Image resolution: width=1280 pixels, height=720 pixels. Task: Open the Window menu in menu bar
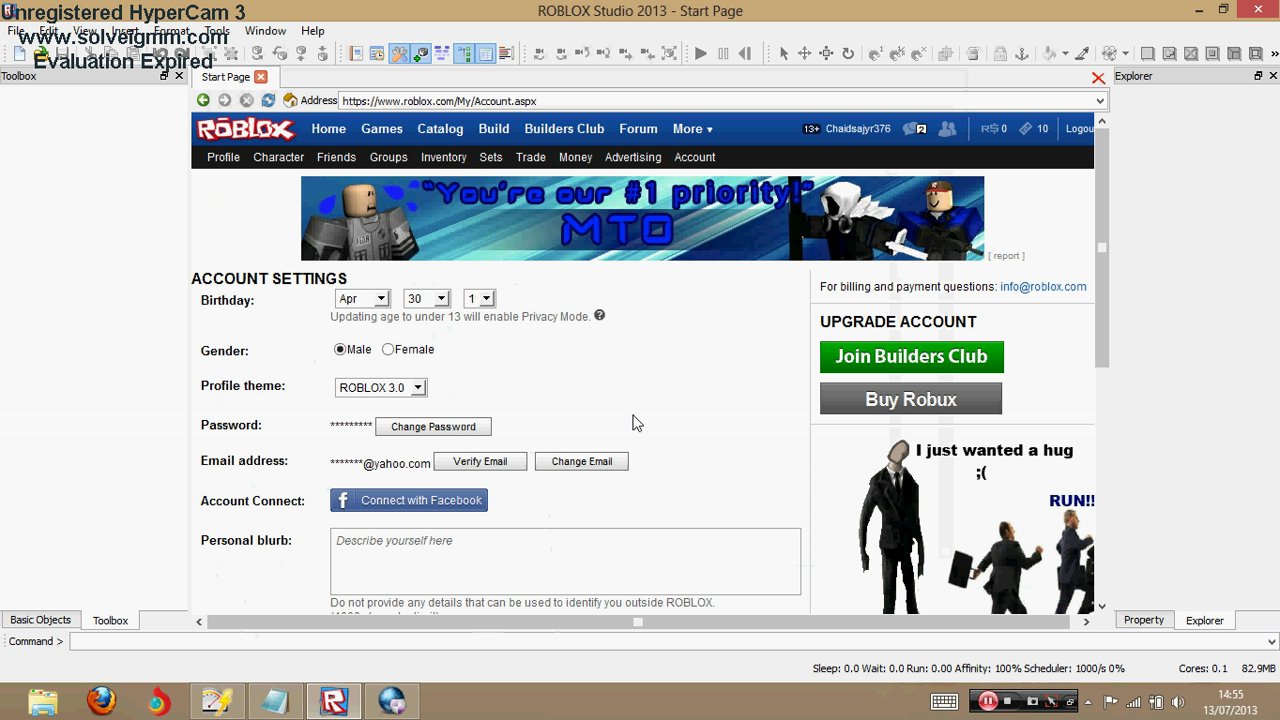[265, 31]
